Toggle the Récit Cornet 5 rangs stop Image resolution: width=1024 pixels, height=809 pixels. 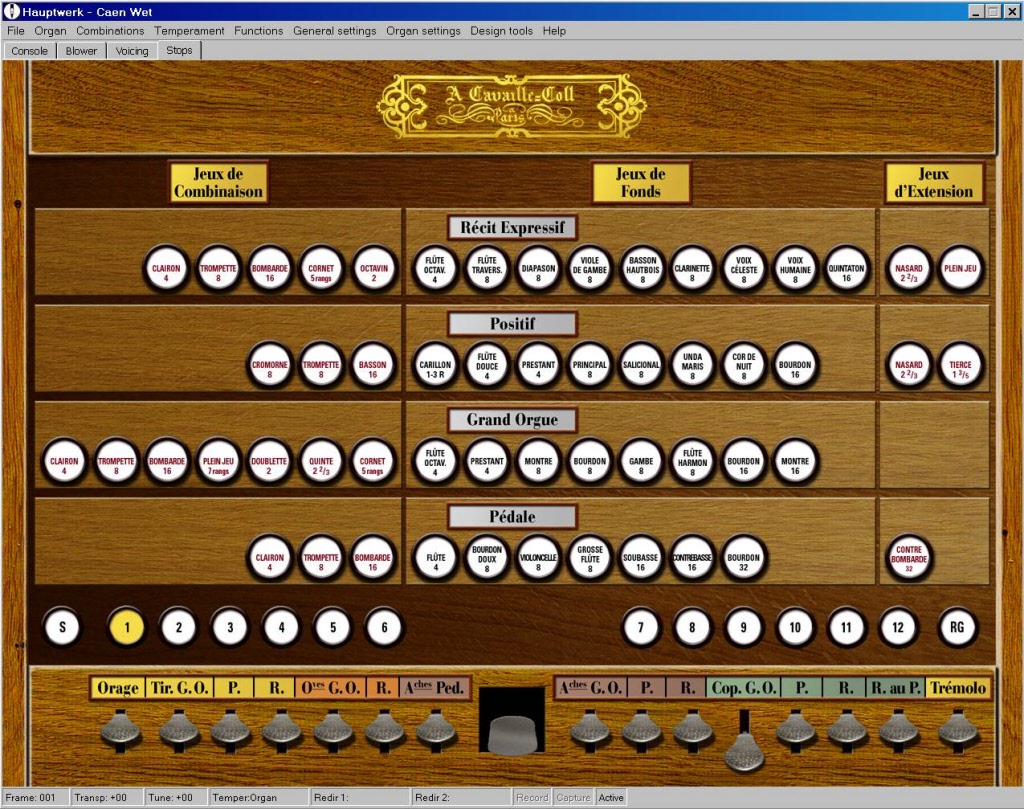pyautogui.click(x=321, y=269)
